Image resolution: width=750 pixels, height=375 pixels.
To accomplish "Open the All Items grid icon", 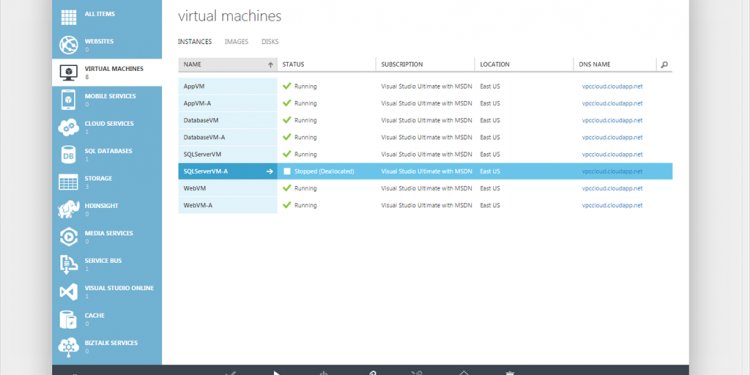I will (68, 17).
